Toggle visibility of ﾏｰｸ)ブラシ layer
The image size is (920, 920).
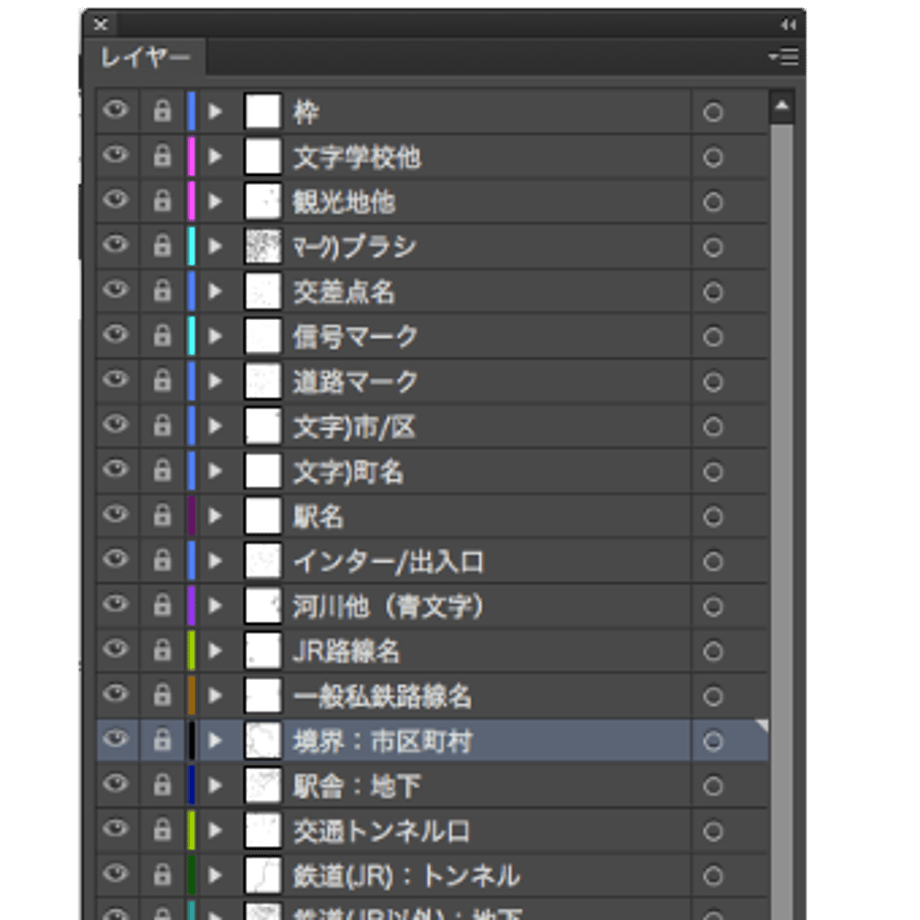[x=116, y=245]
